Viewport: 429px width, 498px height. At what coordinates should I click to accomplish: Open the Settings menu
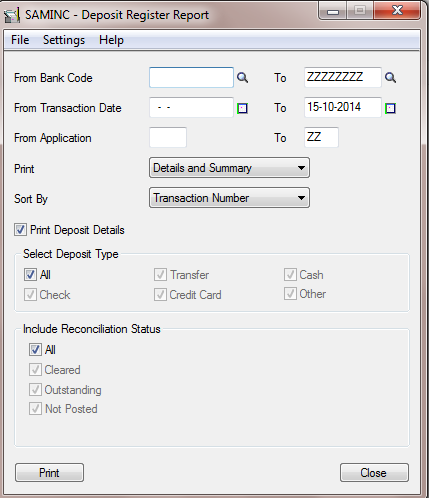coord(64,40)
